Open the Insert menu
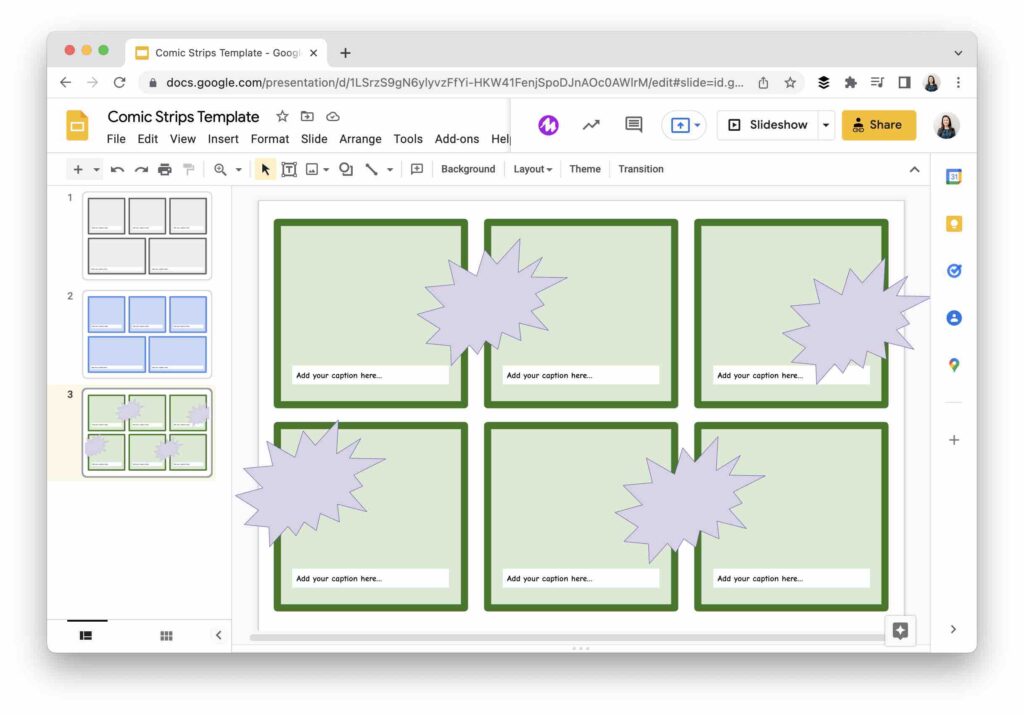 (x=223, y=139)
